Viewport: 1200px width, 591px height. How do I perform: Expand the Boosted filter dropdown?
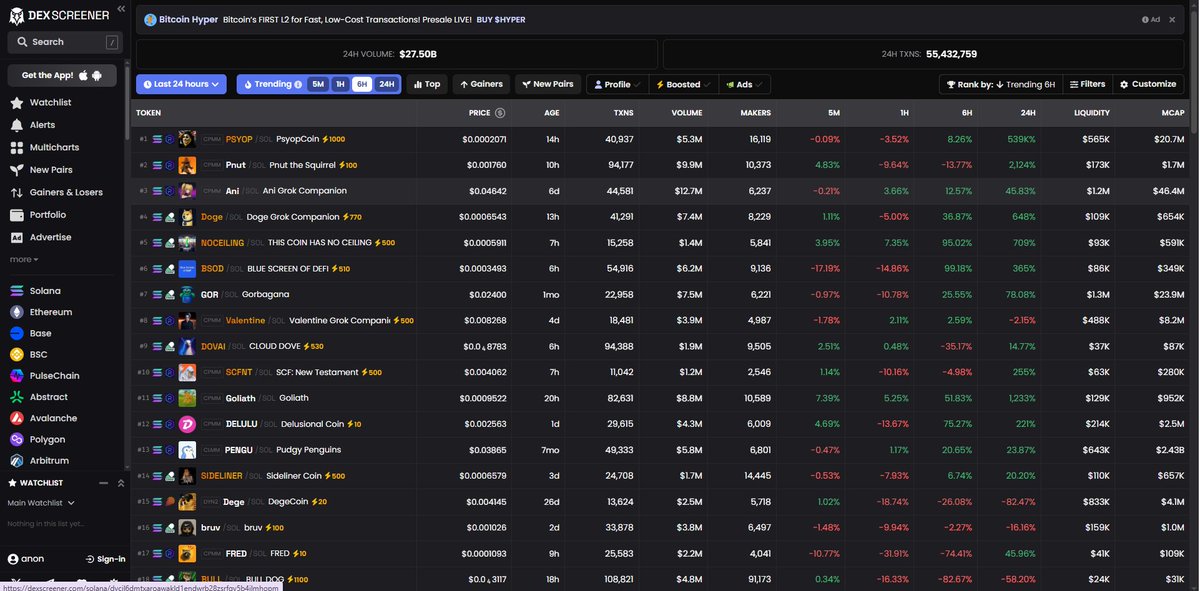(683, 85)
